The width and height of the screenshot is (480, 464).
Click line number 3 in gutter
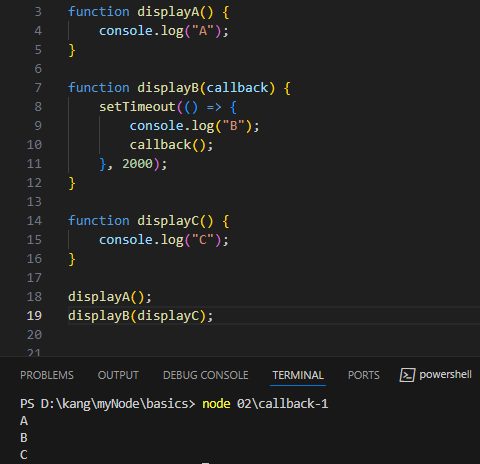tap(38, 12)
